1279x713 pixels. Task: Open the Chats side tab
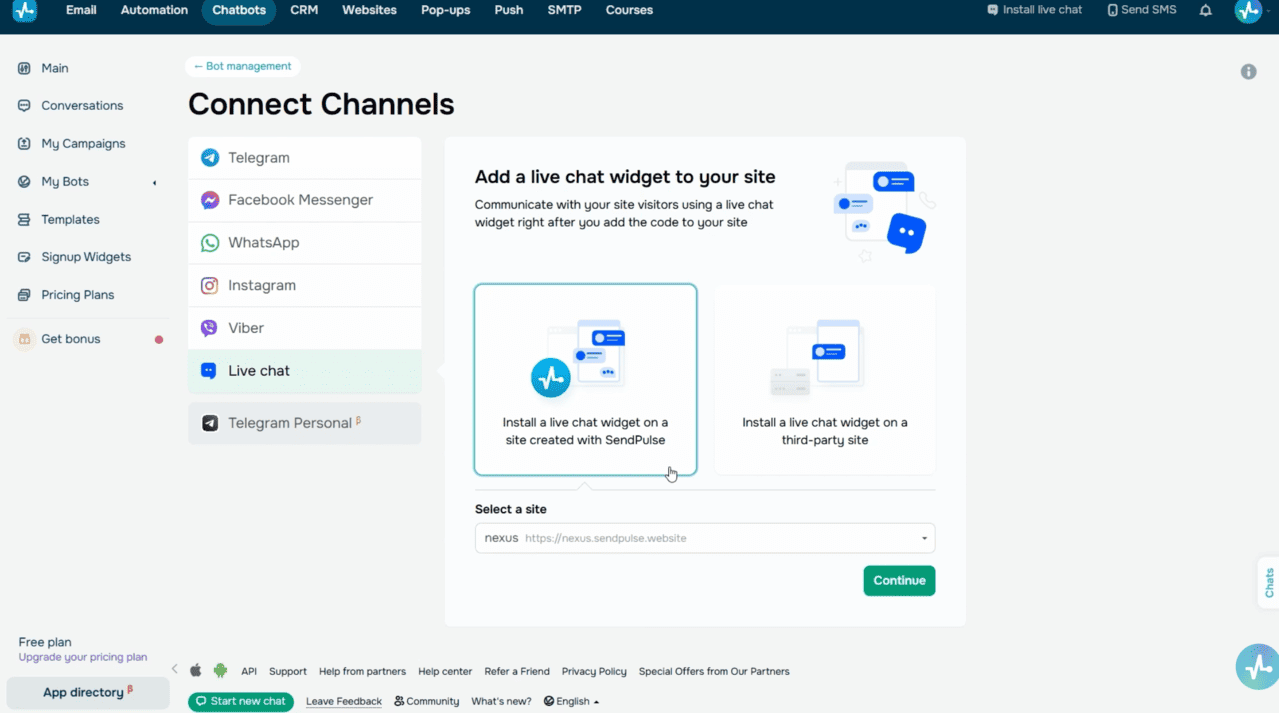(1268, 582)
